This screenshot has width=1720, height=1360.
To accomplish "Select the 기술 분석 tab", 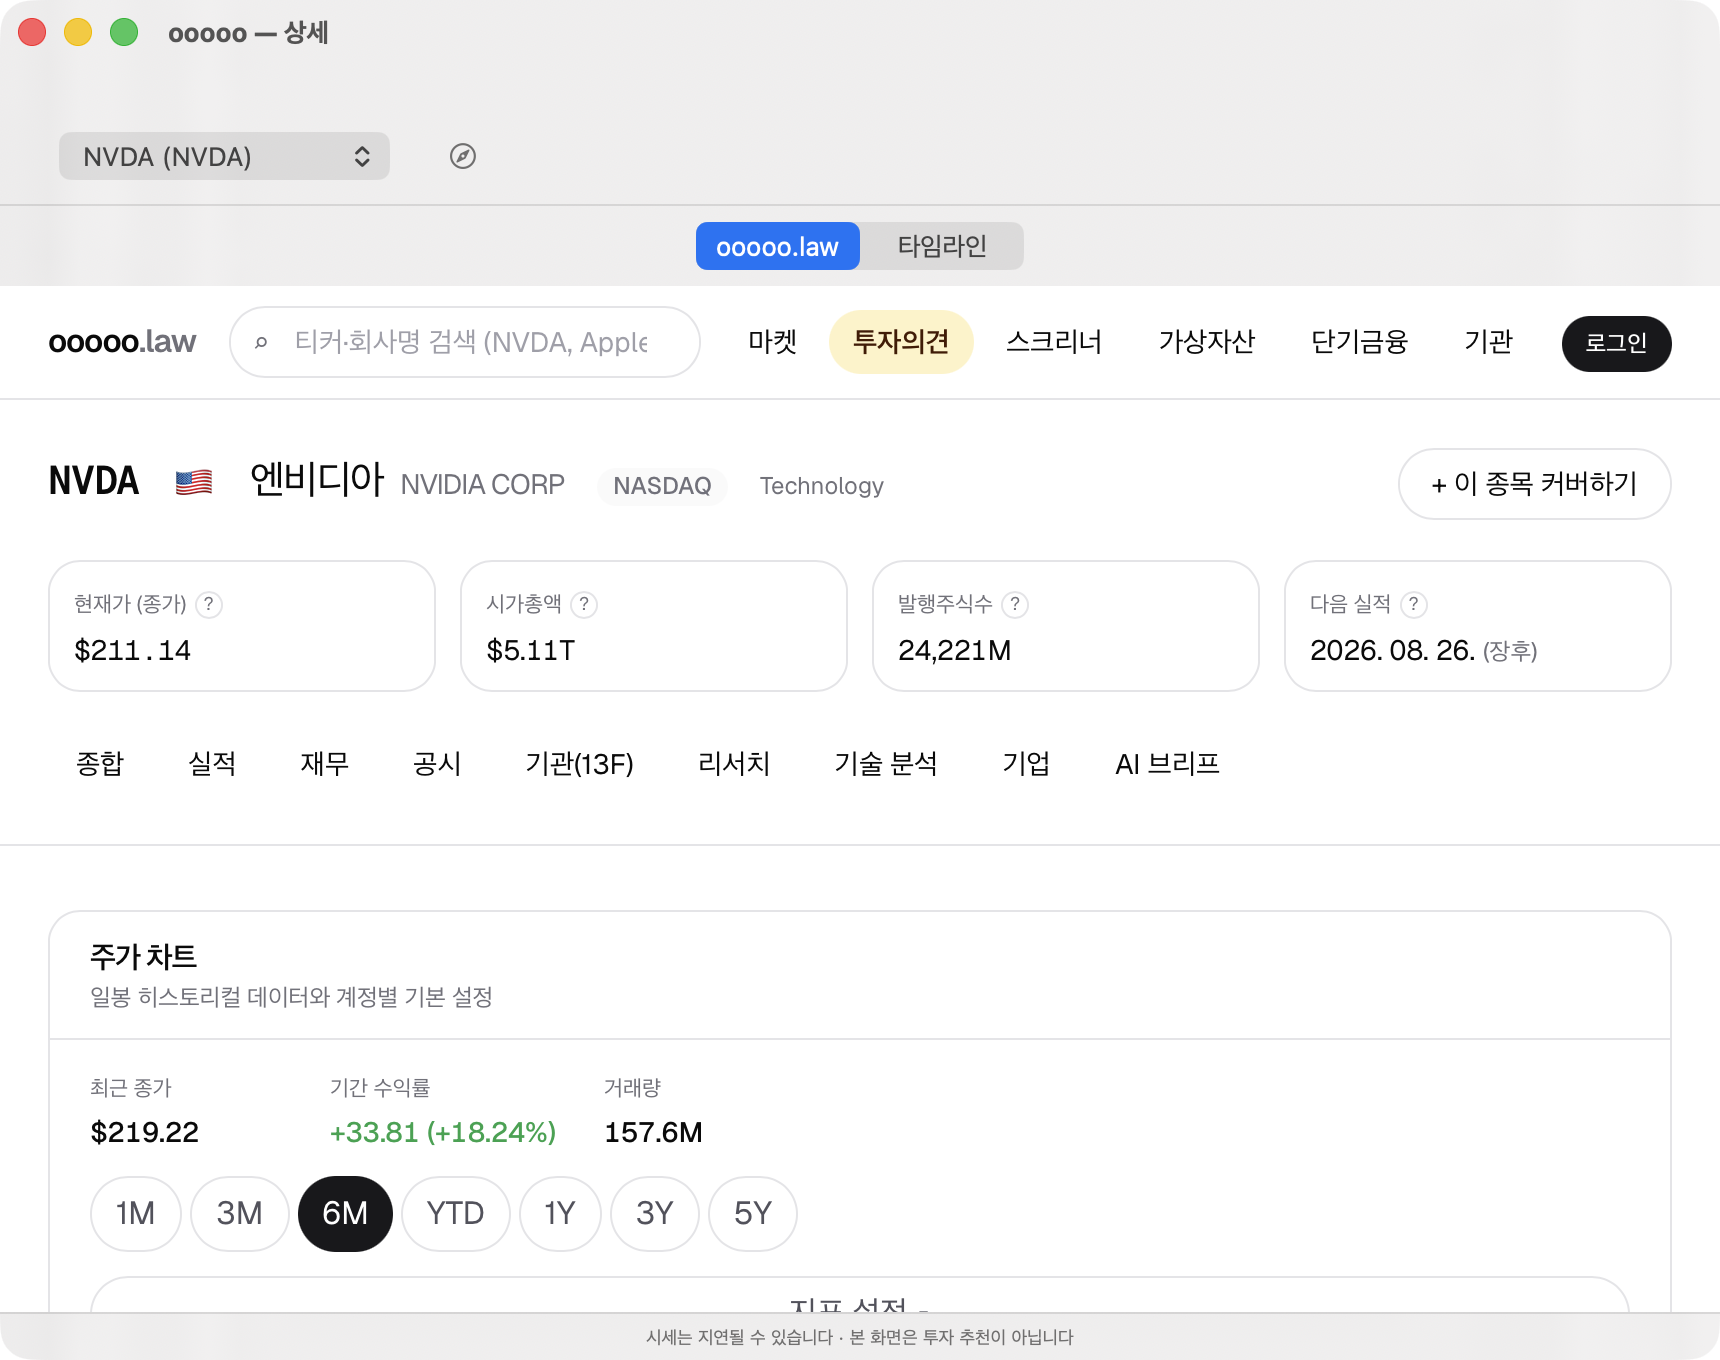I will pyautogui.click(x=886, y=764).
